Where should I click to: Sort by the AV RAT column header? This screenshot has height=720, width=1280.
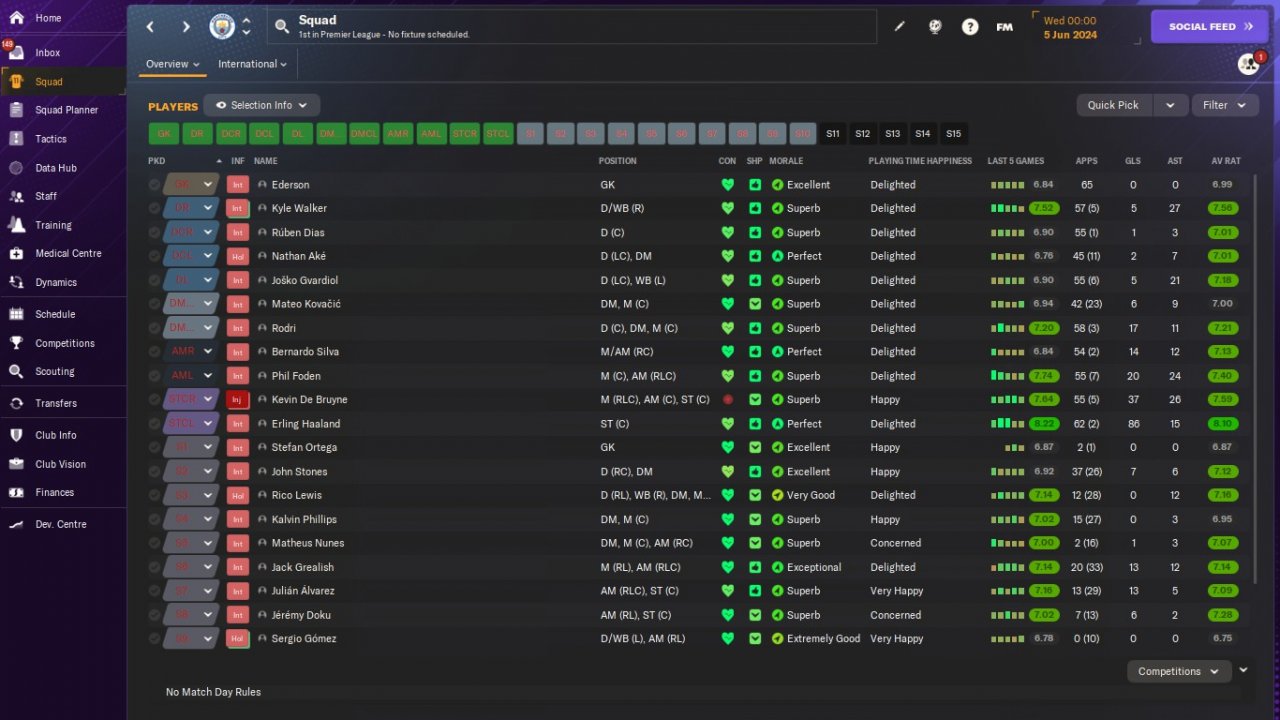pyautogui.click(x=1225, y=161)
